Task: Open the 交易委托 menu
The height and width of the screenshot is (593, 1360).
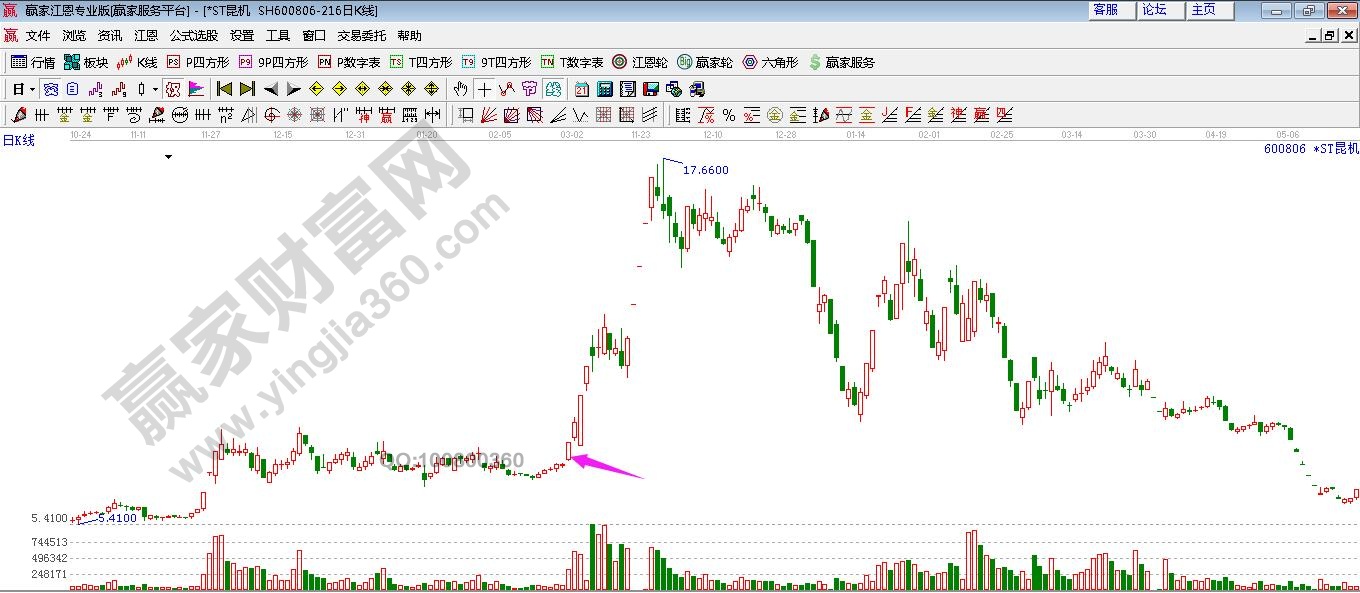Action: point(361,35)
